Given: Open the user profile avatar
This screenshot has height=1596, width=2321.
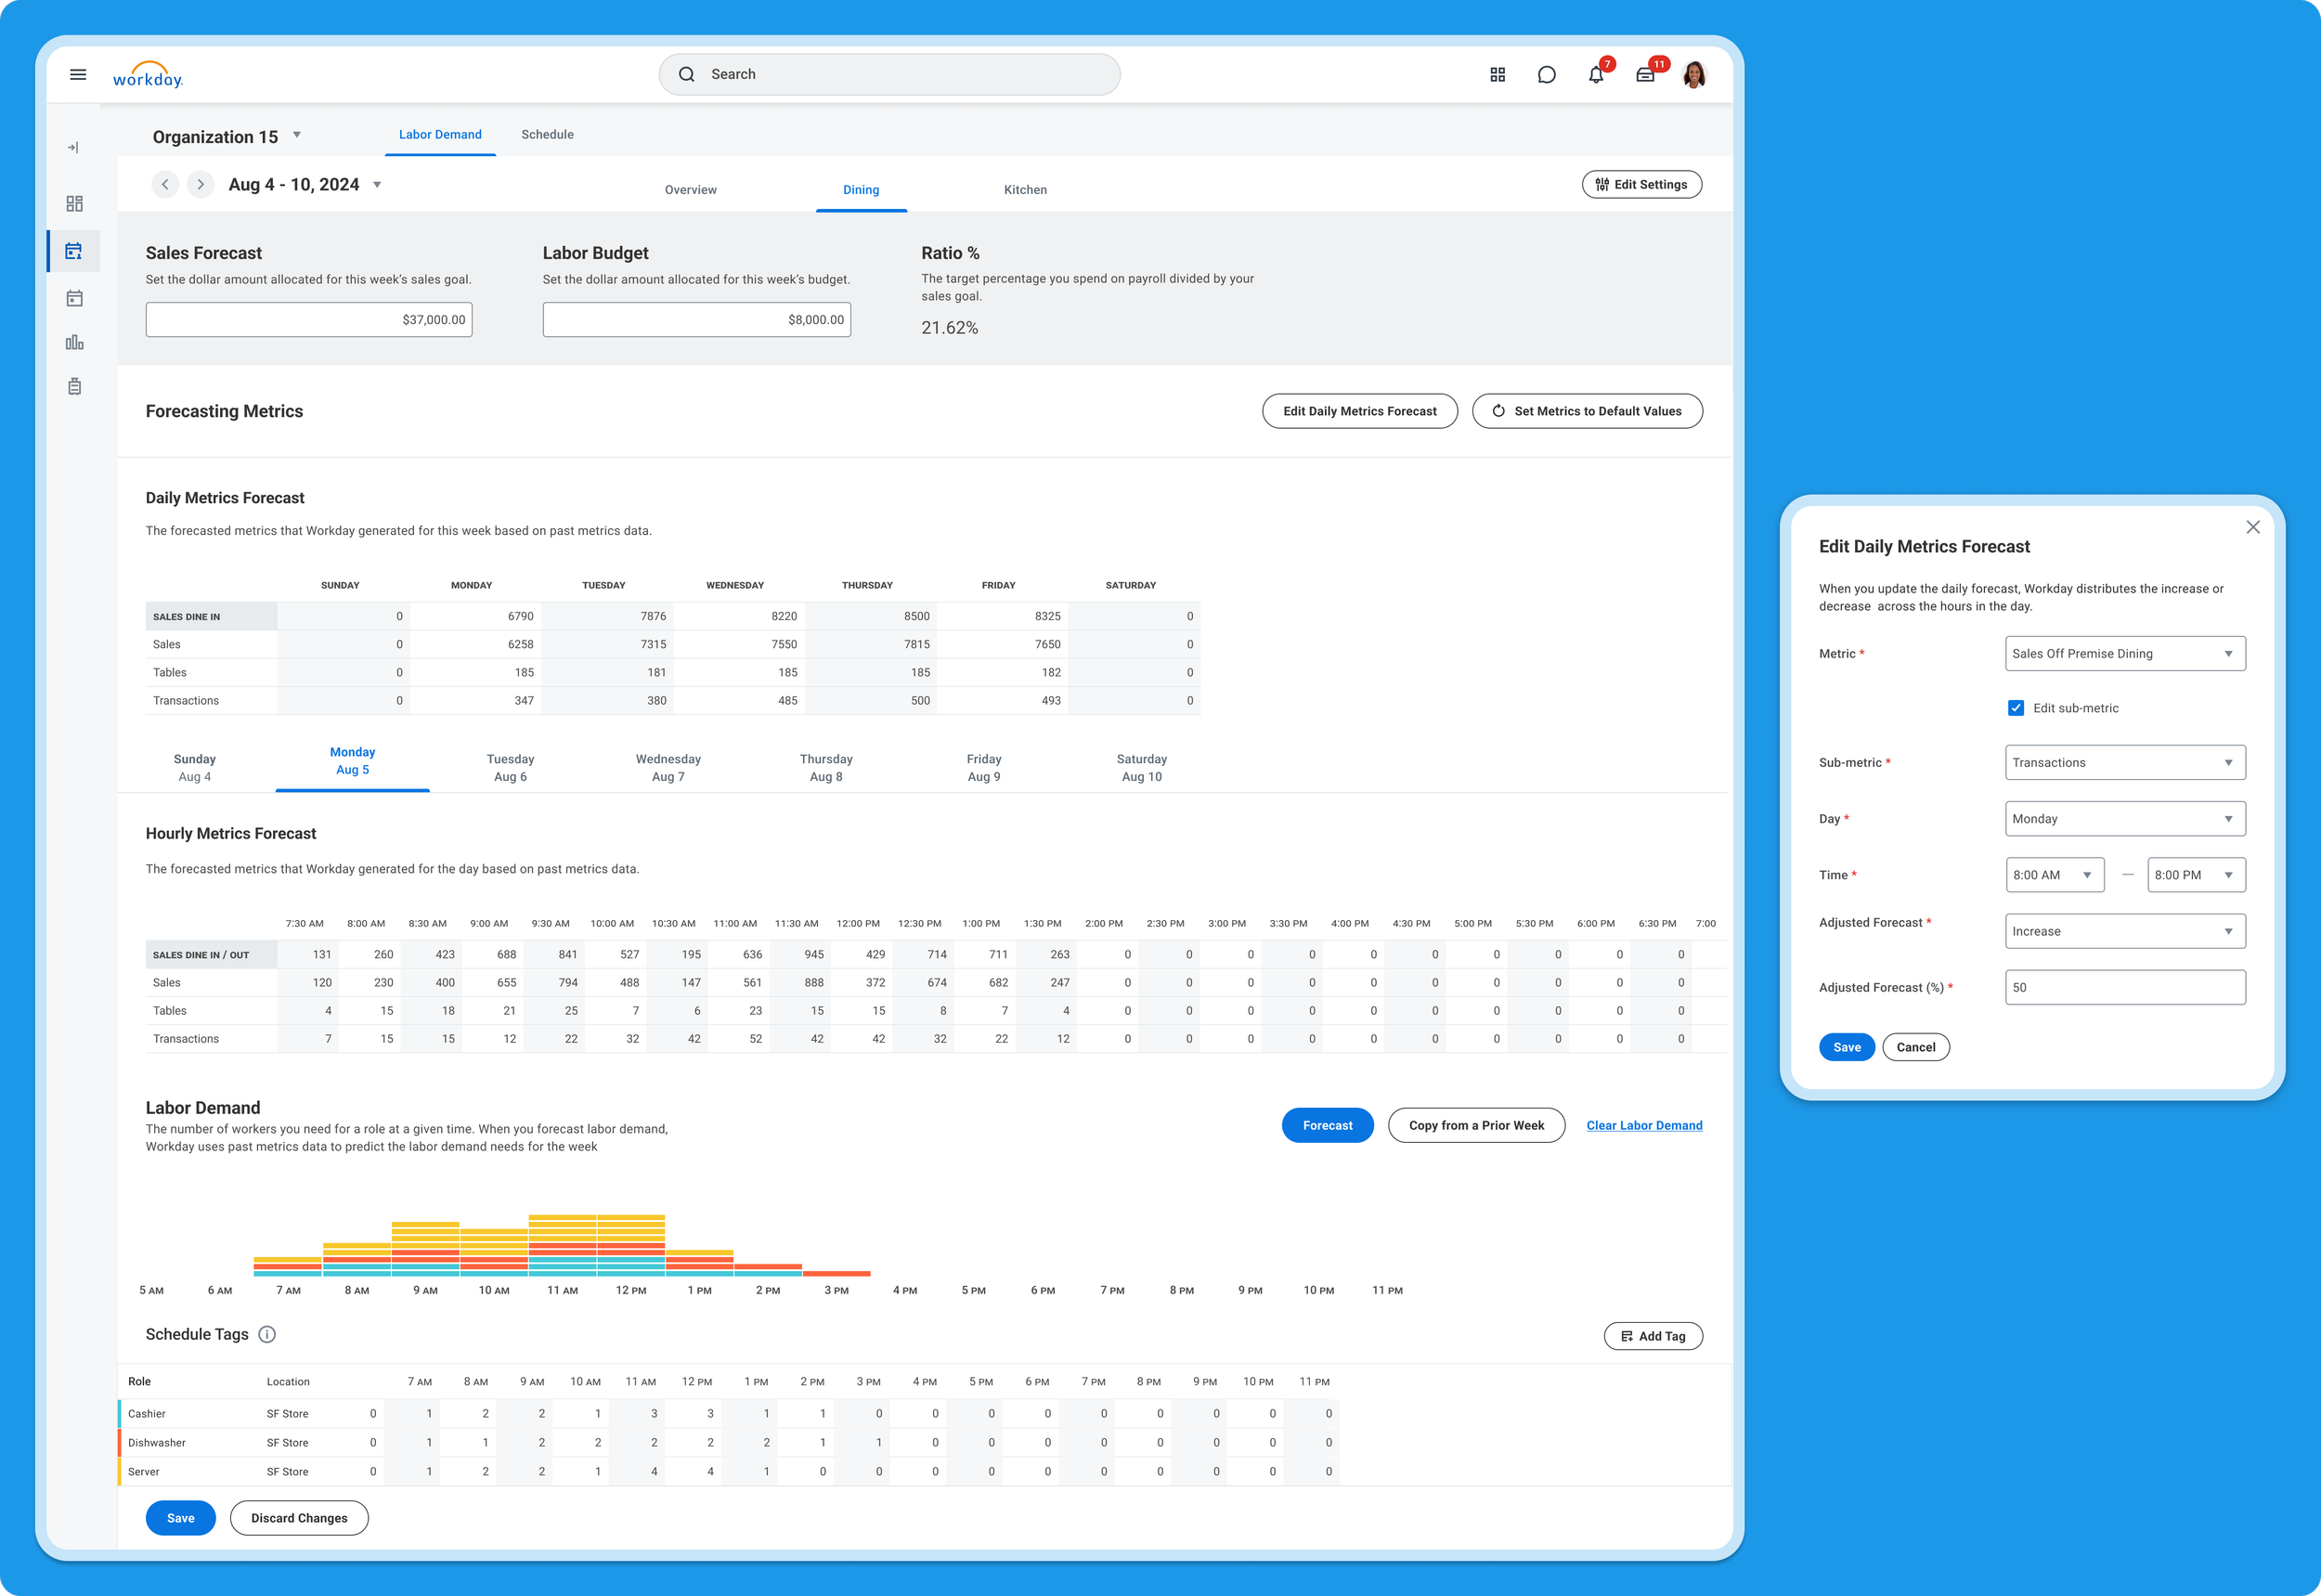Looking at the screenshot, I should tap(1694, 75).
